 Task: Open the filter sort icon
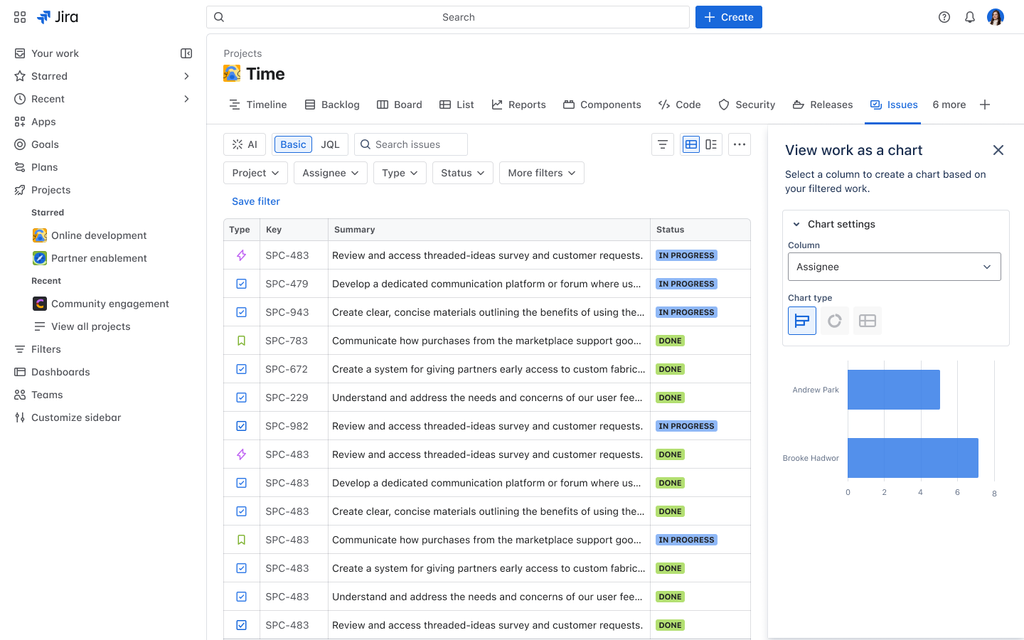662,144
